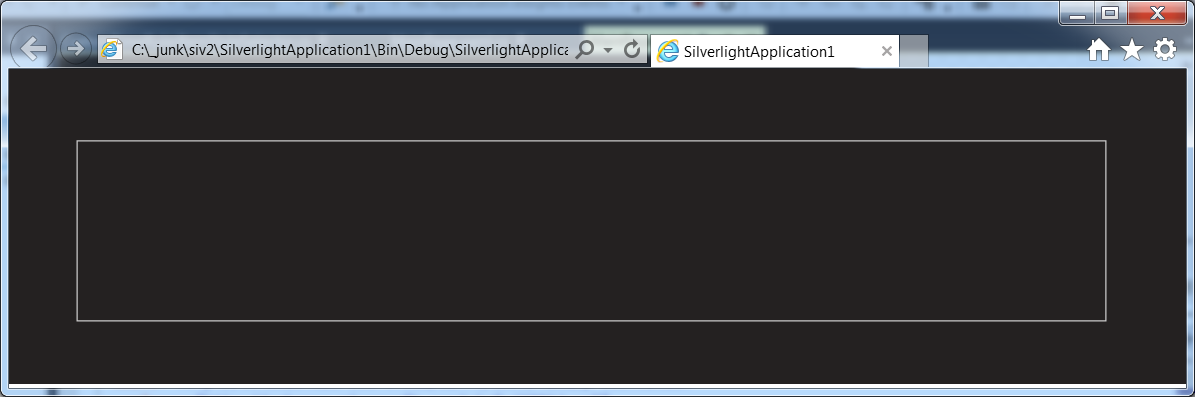Screen dimensions: 1195x397
Task: Click the Forward navigation arrow
Action: 75,49
